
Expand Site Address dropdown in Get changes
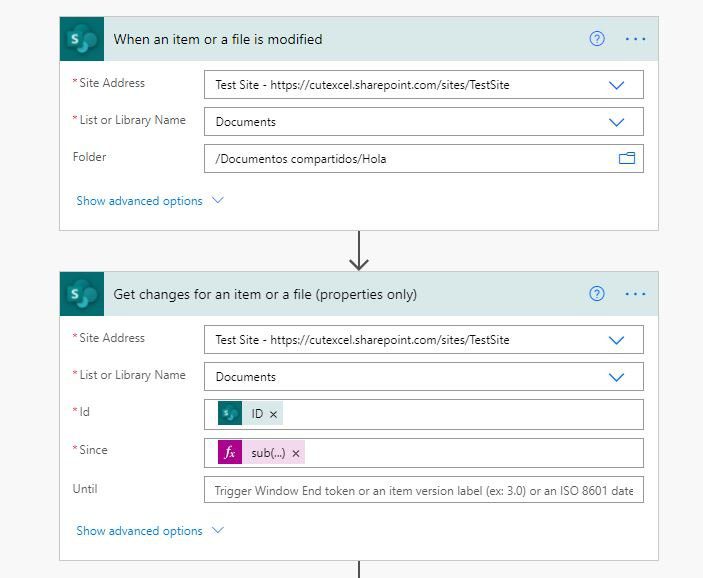616,340
